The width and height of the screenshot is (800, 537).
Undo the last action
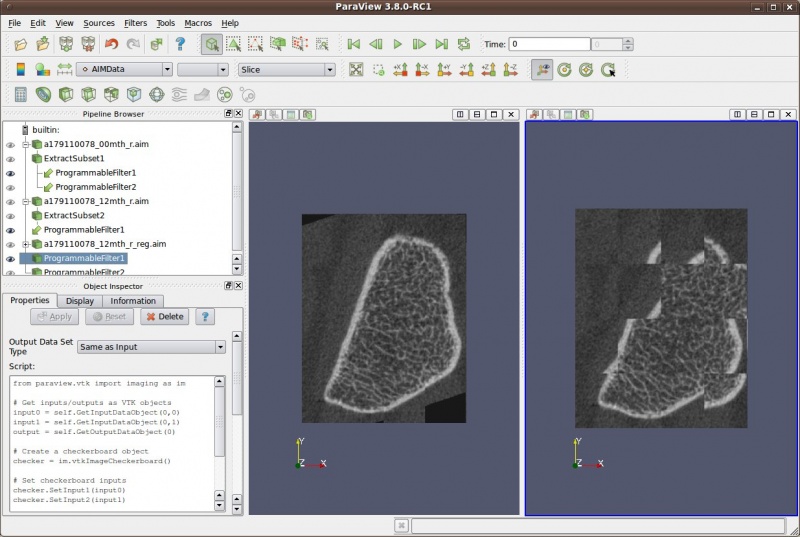coord(111,44)
